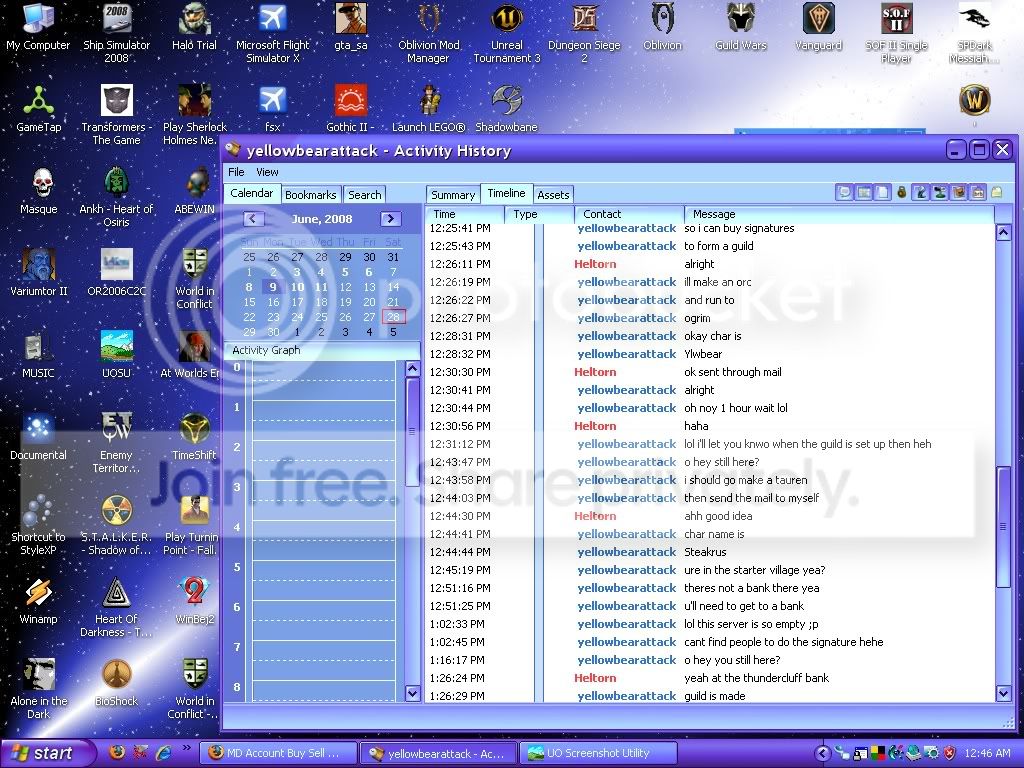Viewport: 1024px width, 768px height.
Task: Go to the next month in the calendar
Action: point(391,219)
